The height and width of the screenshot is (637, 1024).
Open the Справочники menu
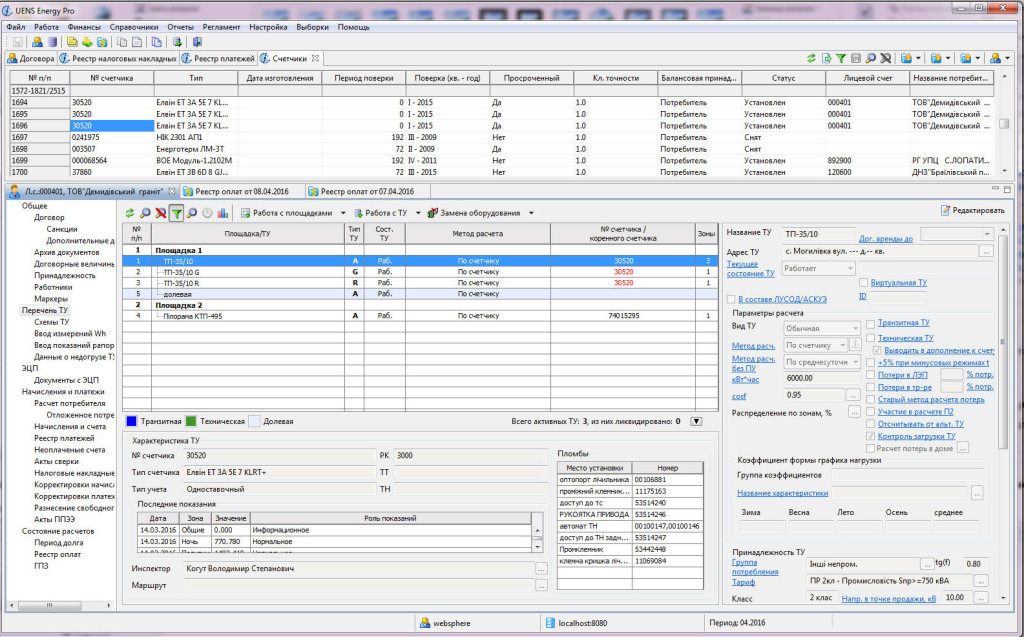[x=132, y=27]
